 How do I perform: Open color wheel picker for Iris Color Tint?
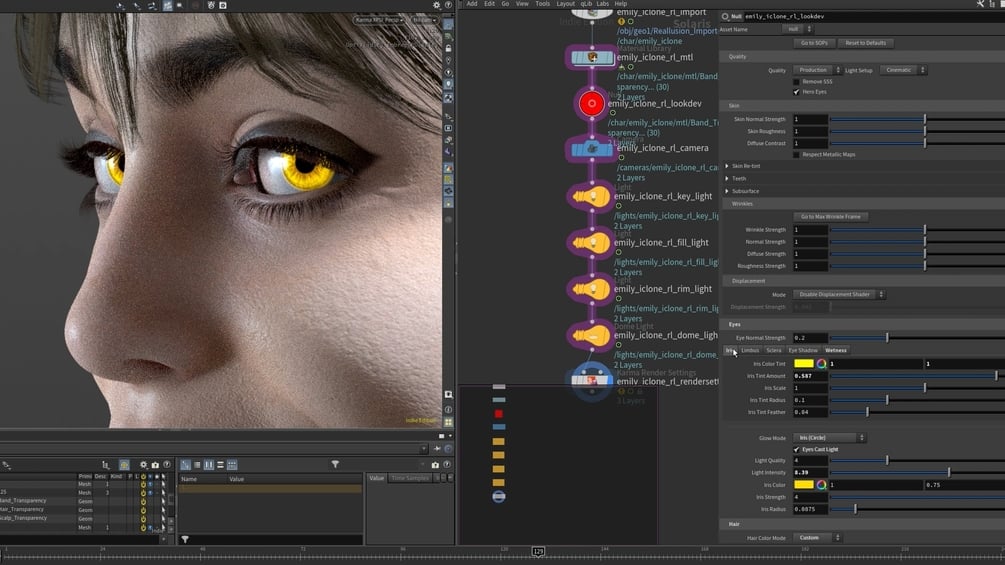pos(821,364)
